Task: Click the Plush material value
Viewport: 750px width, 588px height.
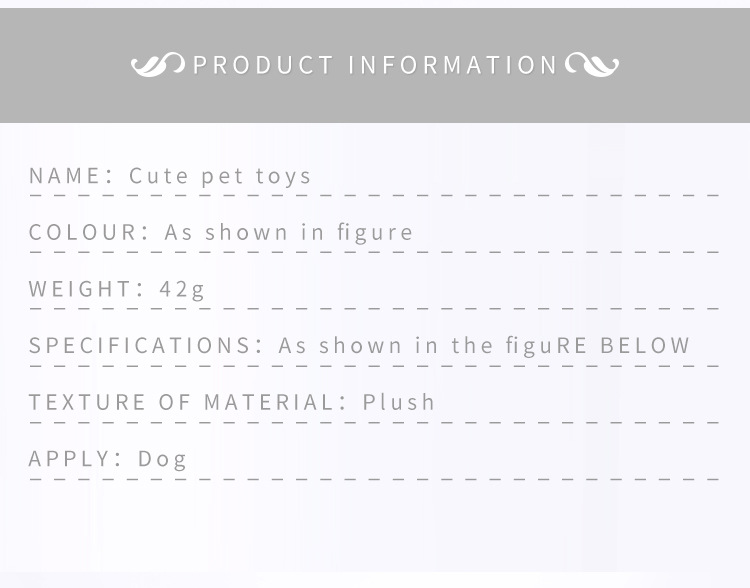Action: (399, 402)
